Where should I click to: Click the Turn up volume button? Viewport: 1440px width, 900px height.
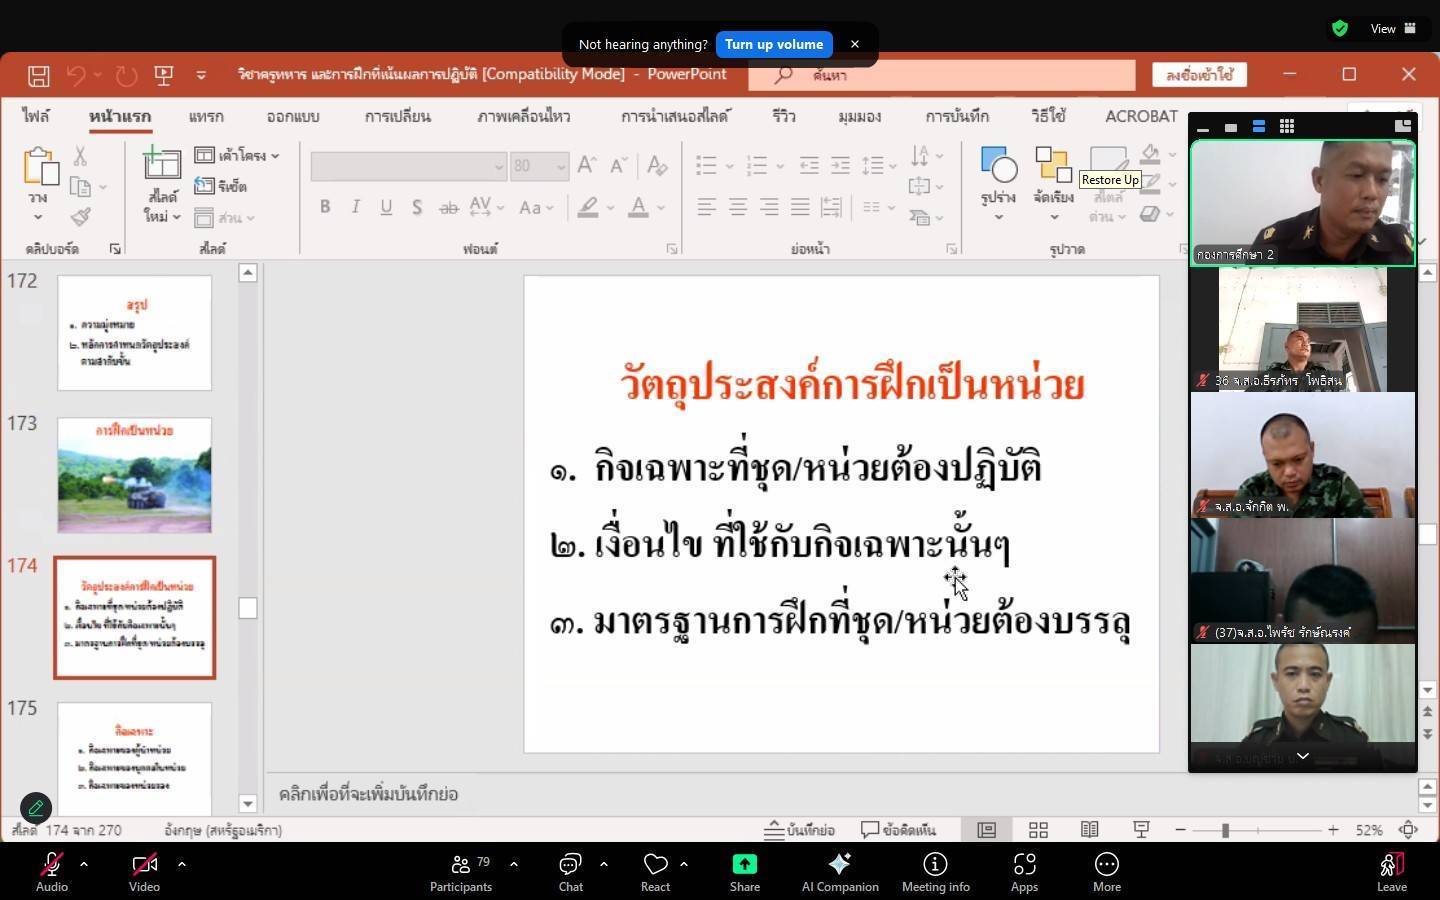[x=773, y=44]
